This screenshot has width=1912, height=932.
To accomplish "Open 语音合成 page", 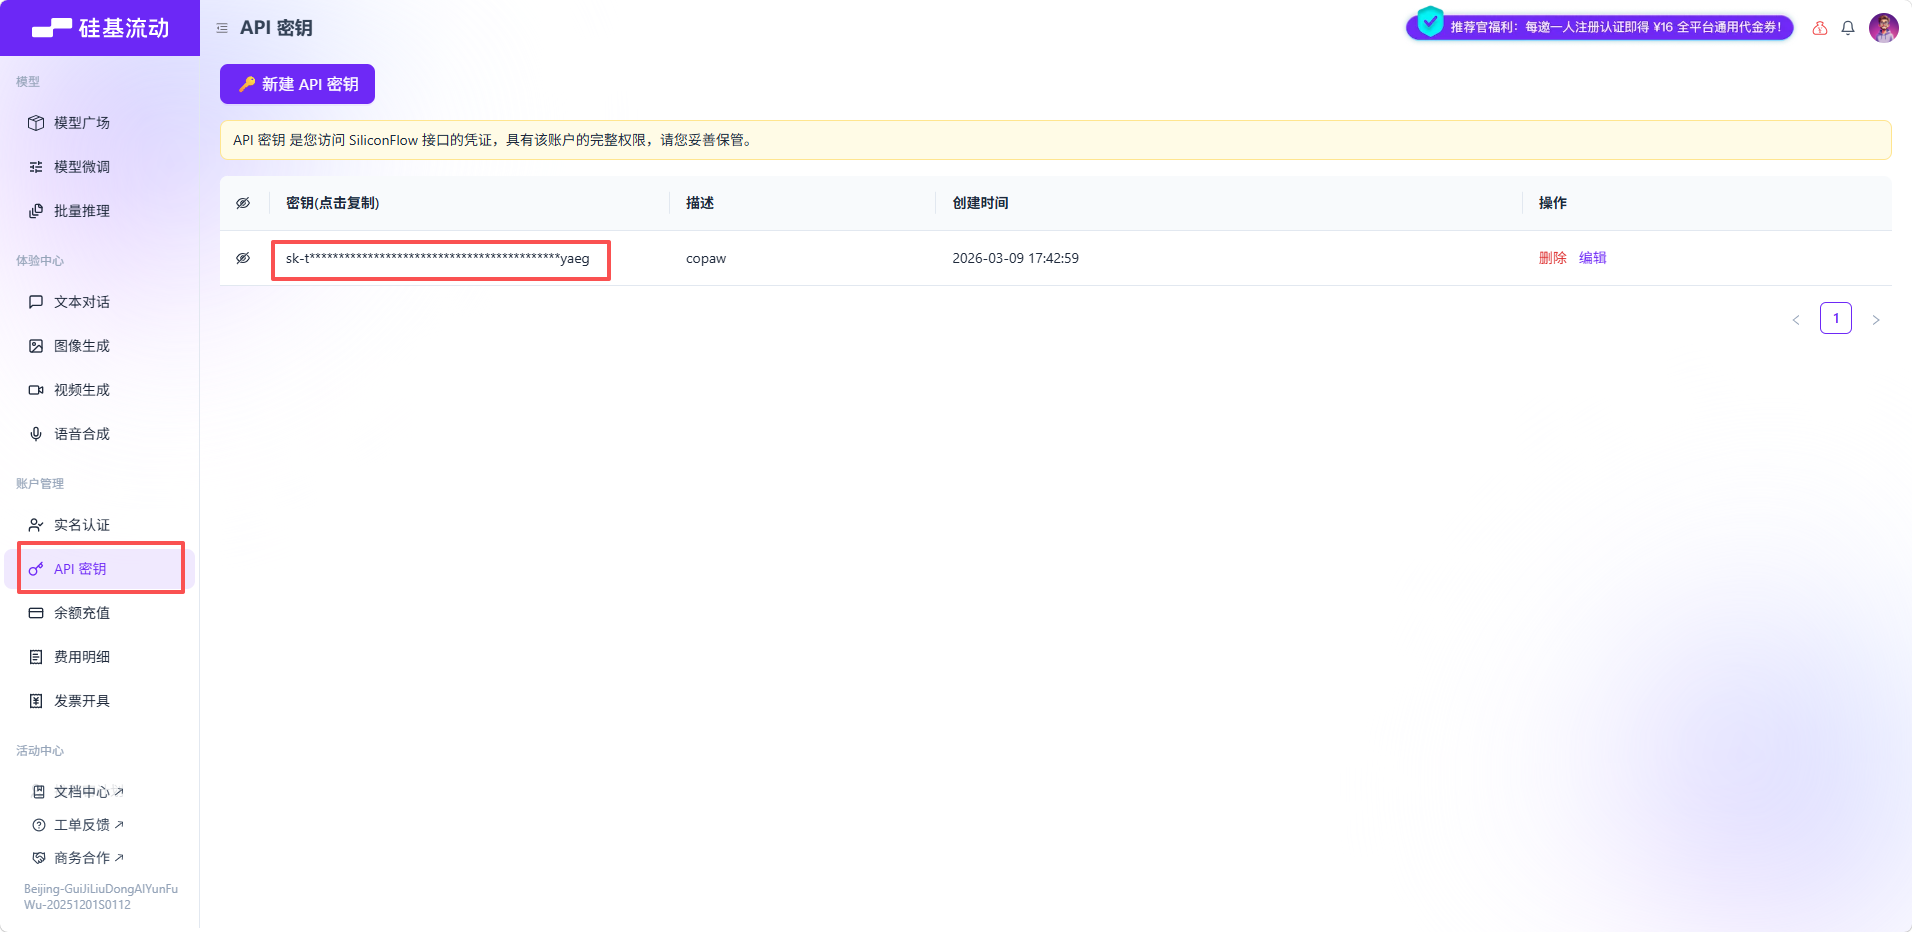I will coord(82,434).
